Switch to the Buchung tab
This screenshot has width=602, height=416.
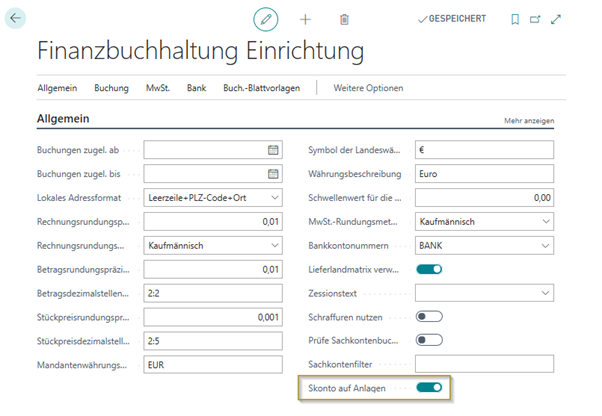(111, 88)
